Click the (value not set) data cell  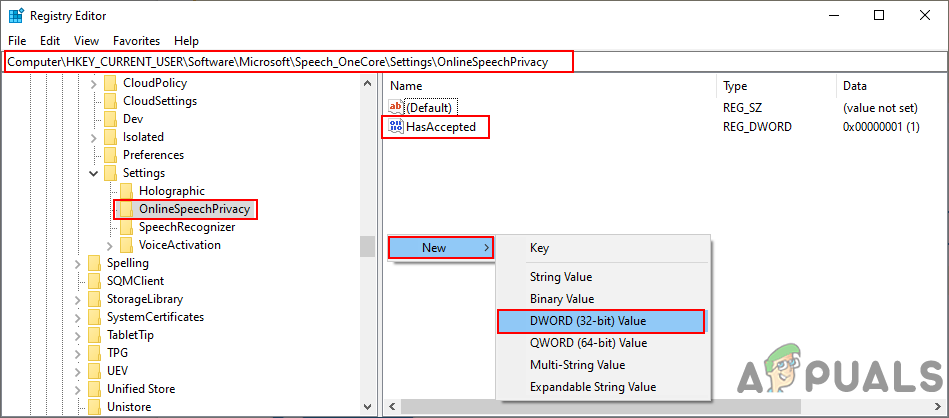(x=881, y=108)
